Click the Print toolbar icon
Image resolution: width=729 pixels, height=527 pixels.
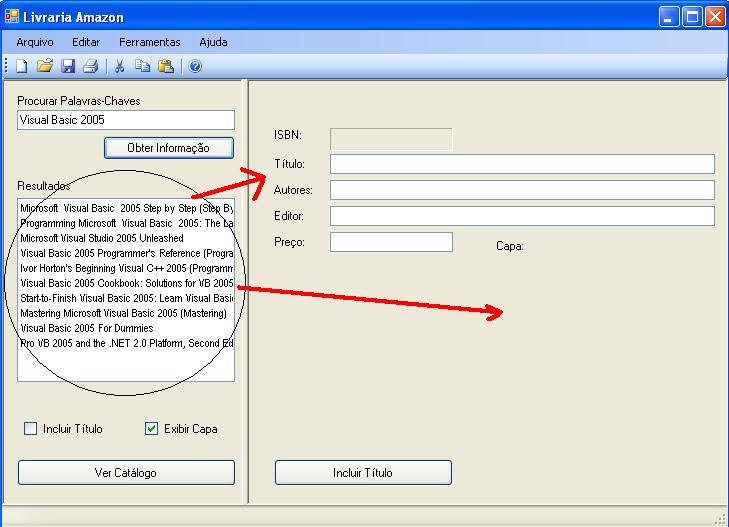coord(91,66)
